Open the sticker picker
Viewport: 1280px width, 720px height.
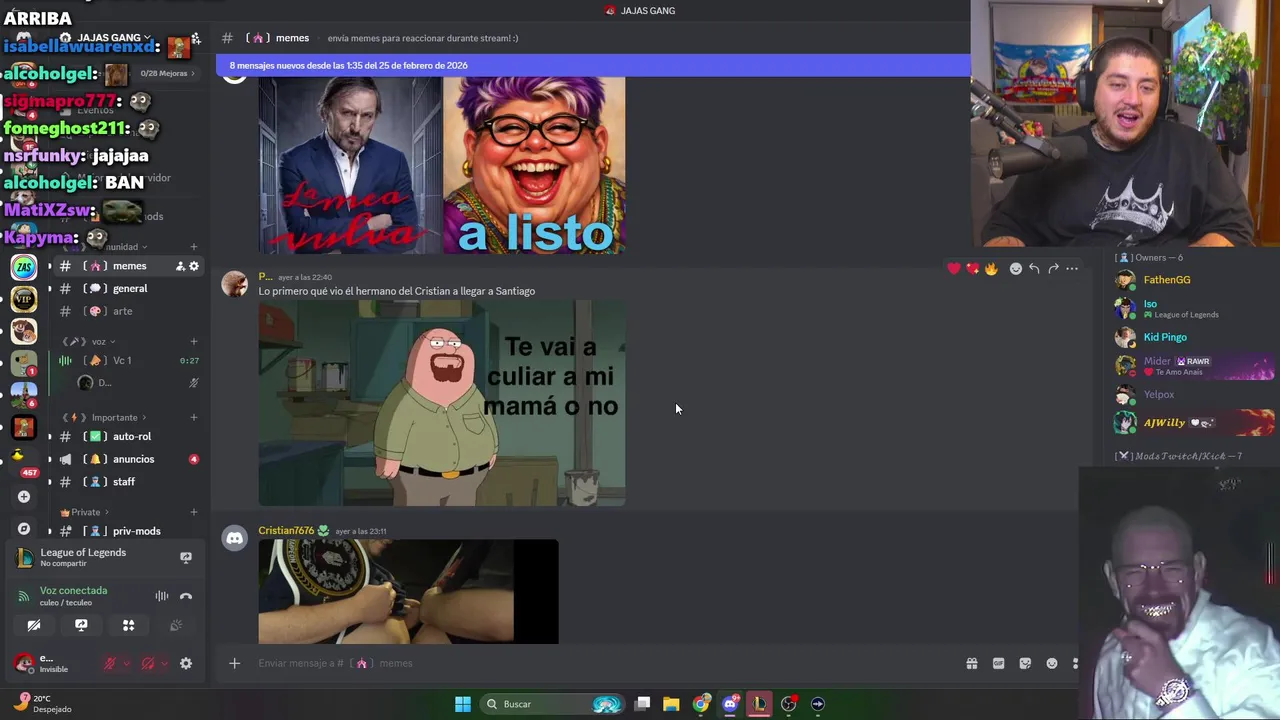(x=1025, y=663)
